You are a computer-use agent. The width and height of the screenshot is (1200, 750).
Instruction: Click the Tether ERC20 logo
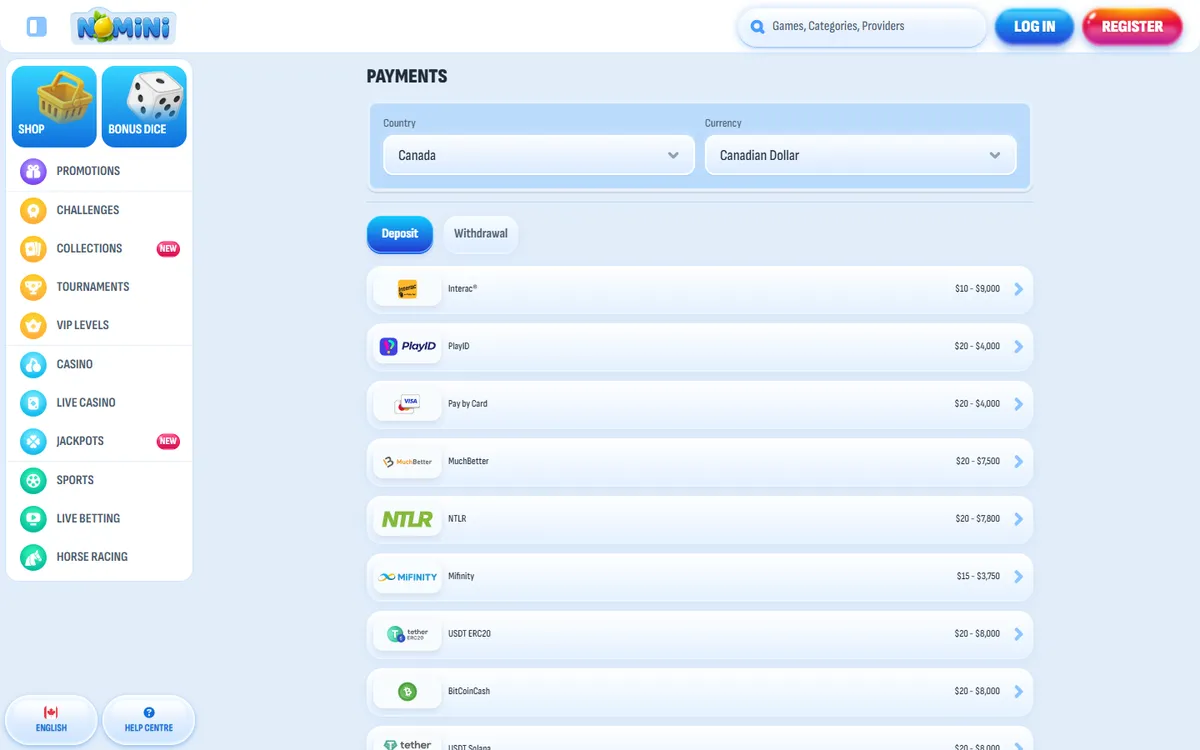click(x=407, y=634)
